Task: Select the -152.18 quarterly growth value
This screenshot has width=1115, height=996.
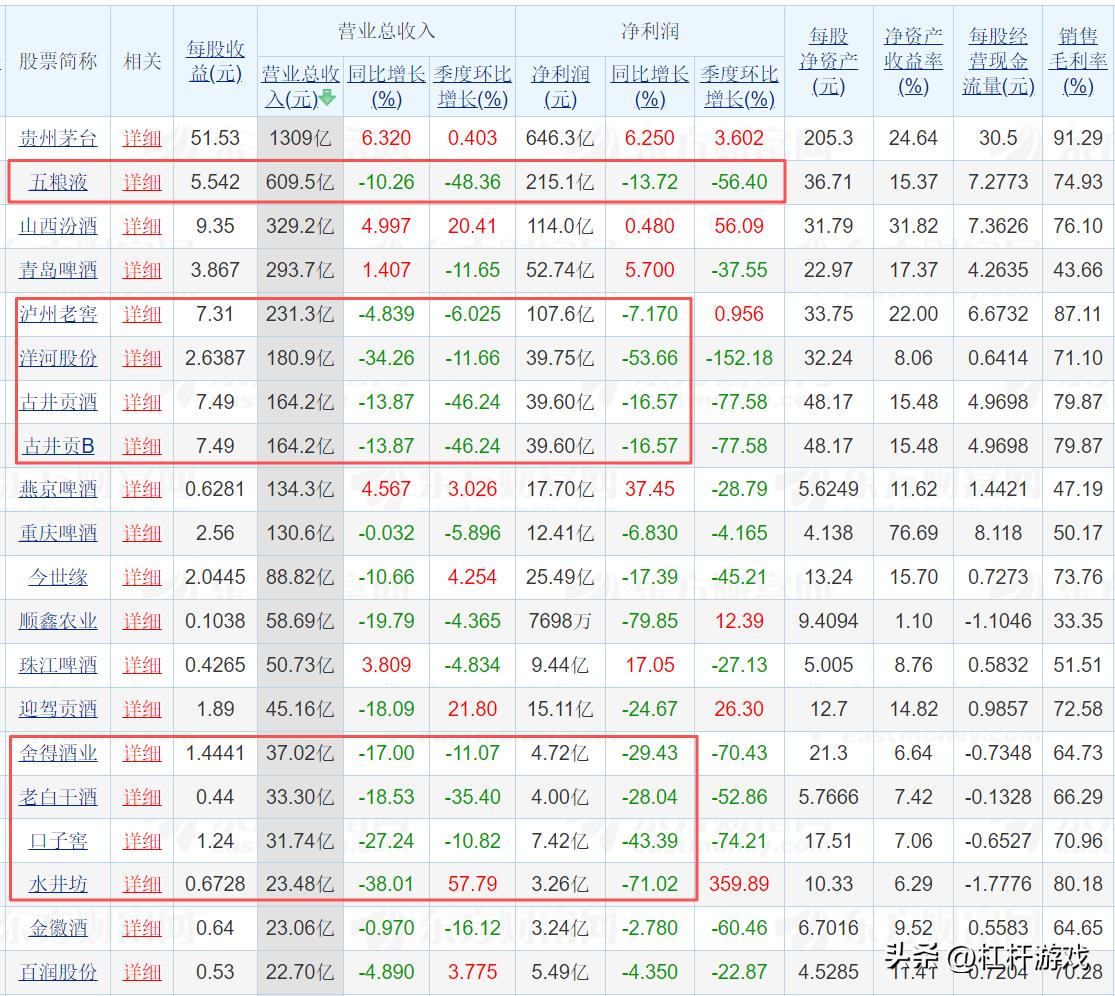Action: click(740, 358)
